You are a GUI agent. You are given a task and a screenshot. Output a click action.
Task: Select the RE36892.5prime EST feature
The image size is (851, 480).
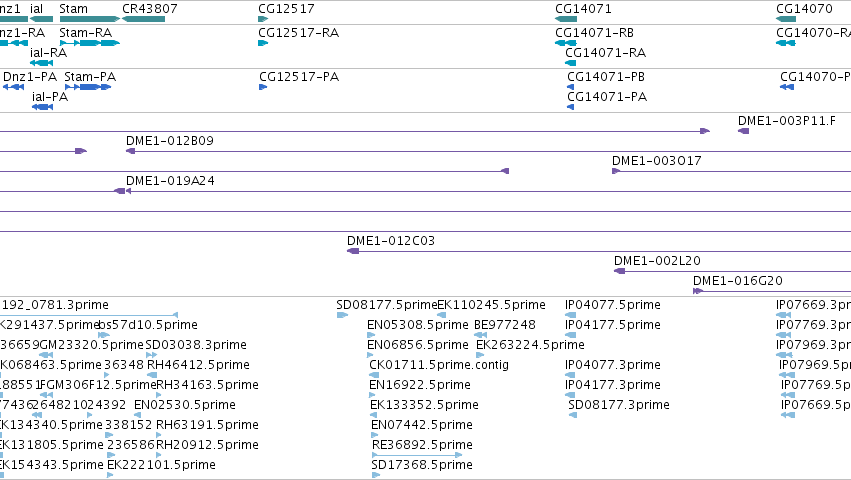pos(417,455)
